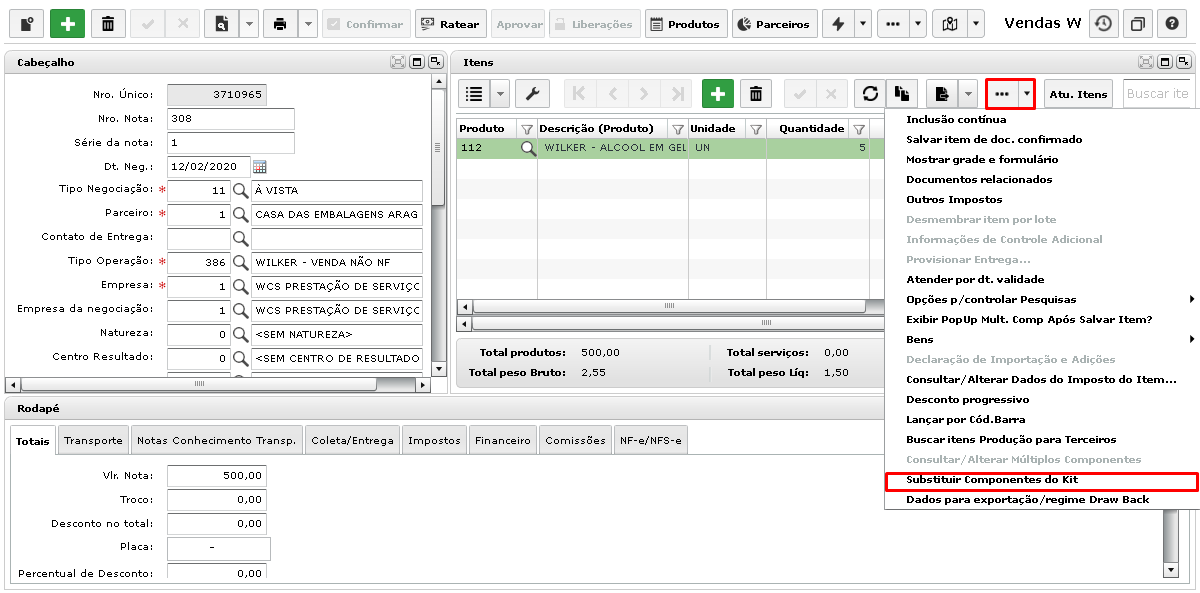Open the calendar picker beside Dt. Neg.
The width and height of the screenshot is (1200, 593).
[260, 166]
